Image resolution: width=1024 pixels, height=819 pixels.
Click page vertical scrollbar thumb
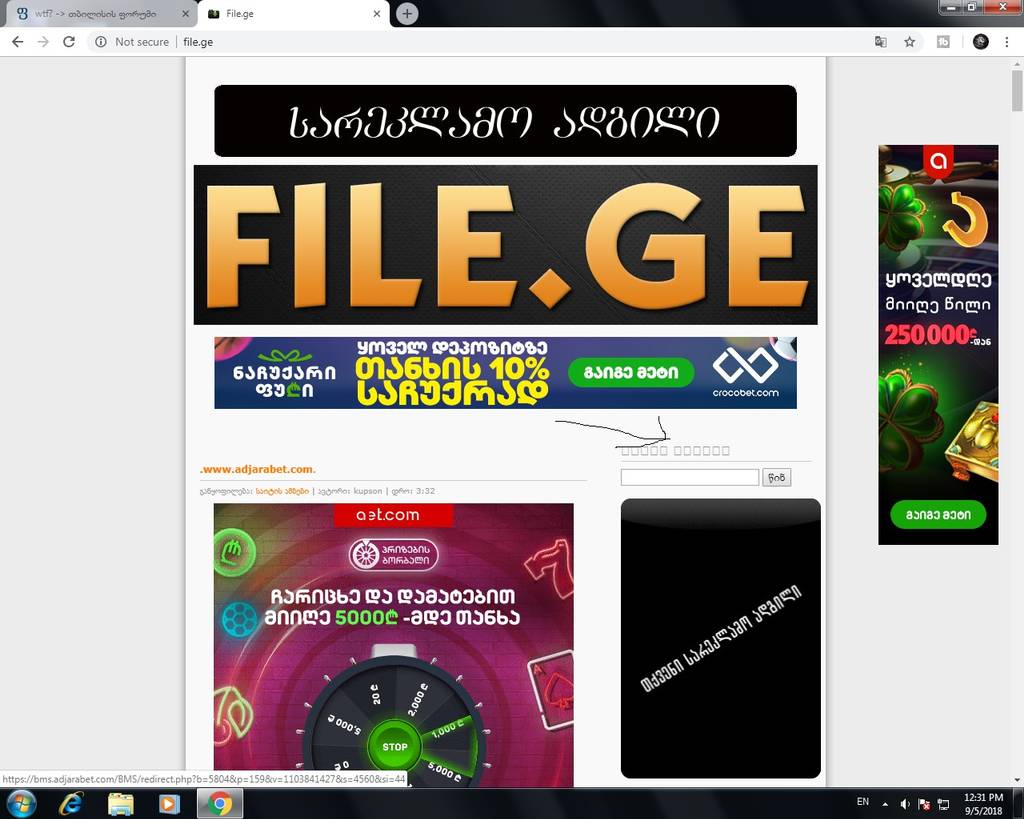1017,90
